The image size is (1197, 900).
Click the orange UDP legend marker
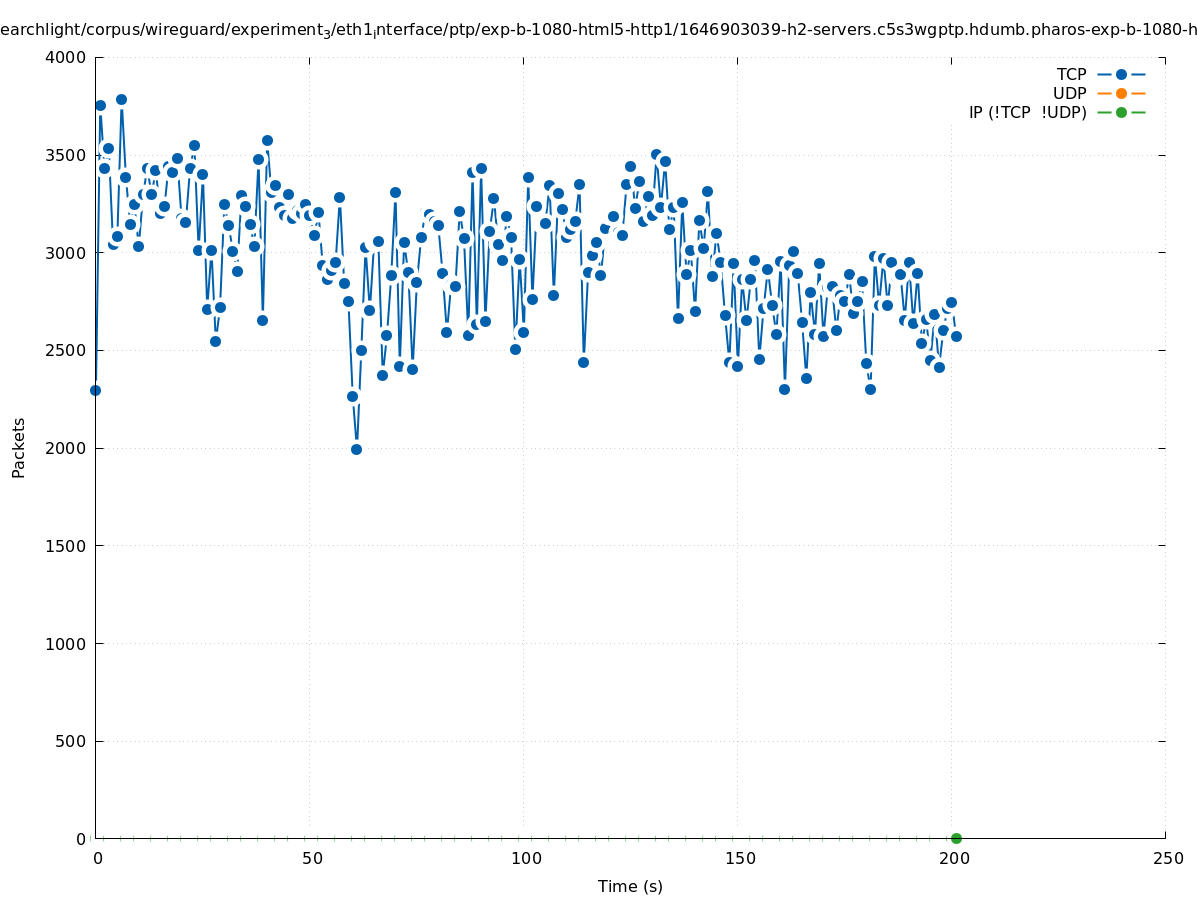1121,93
